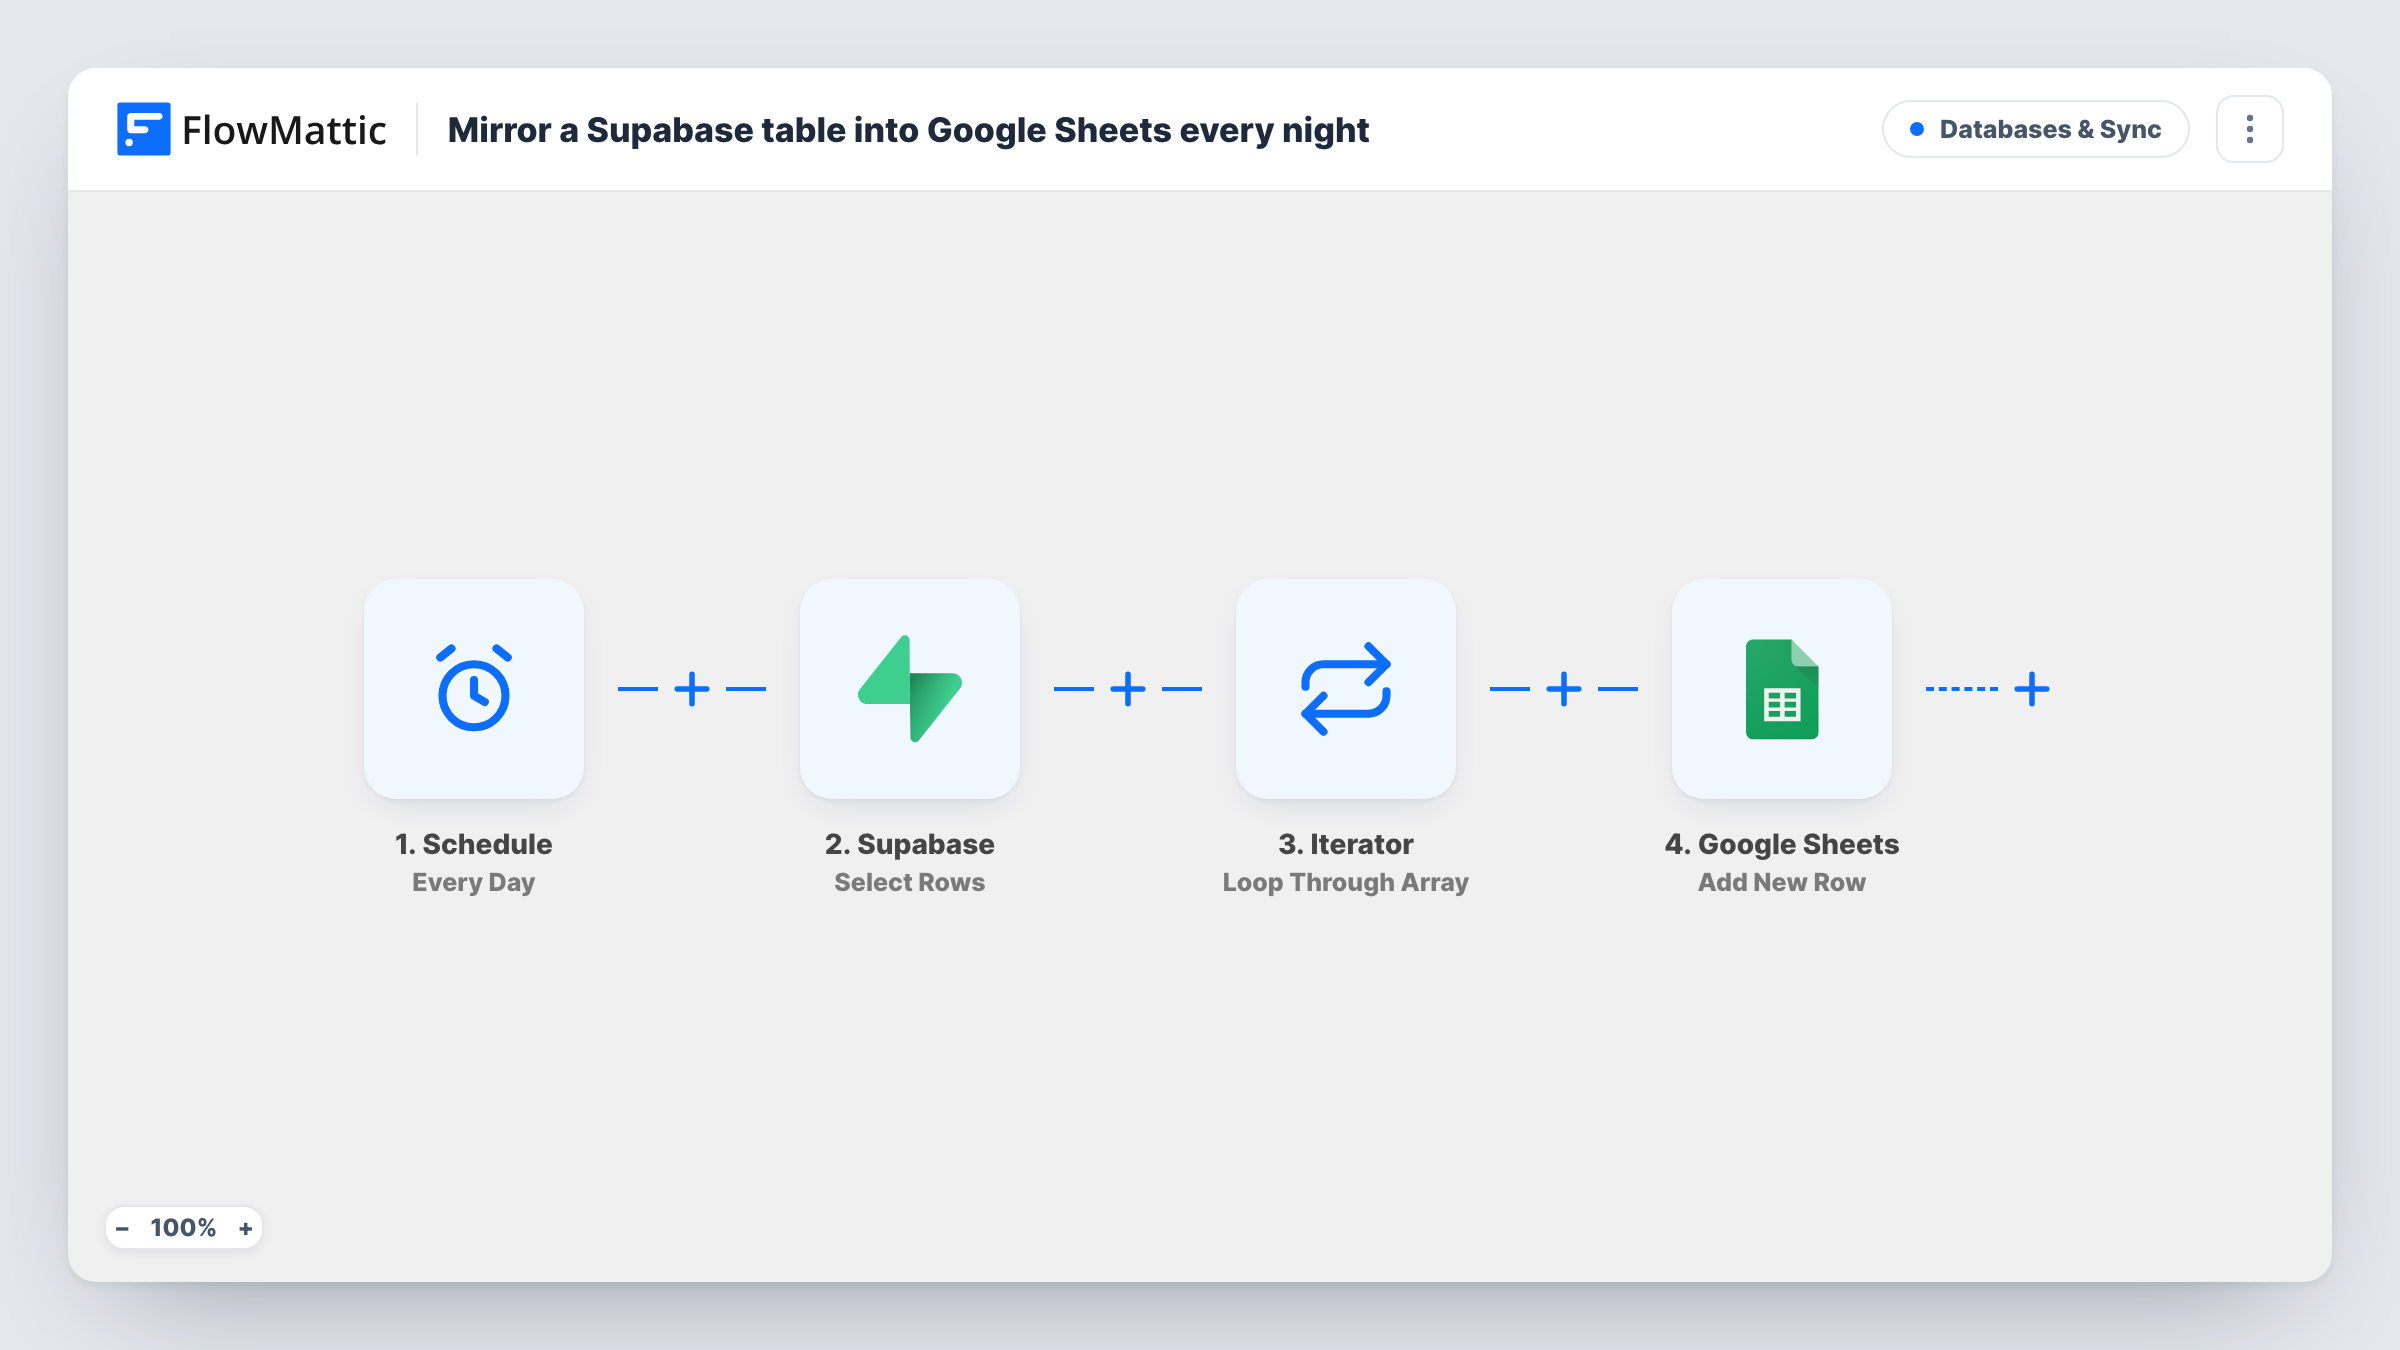Click the 'Select Rows' subtitle

[910, 882]
